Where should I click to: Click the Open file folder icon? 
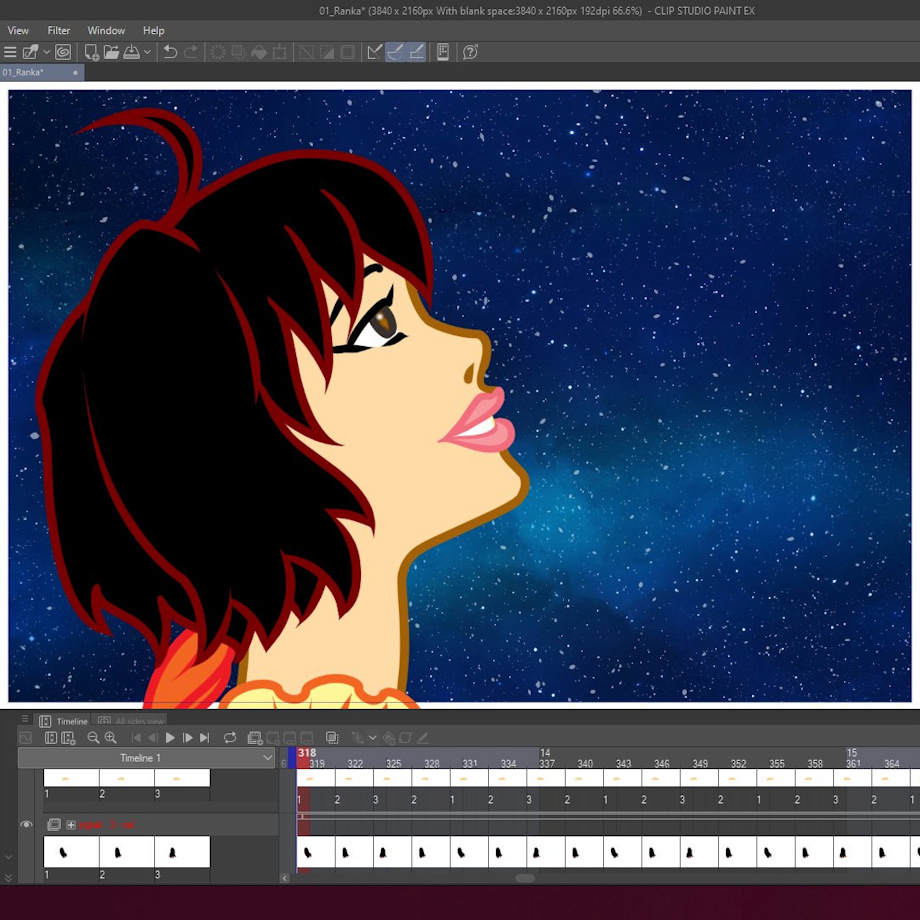coord(111,52)
